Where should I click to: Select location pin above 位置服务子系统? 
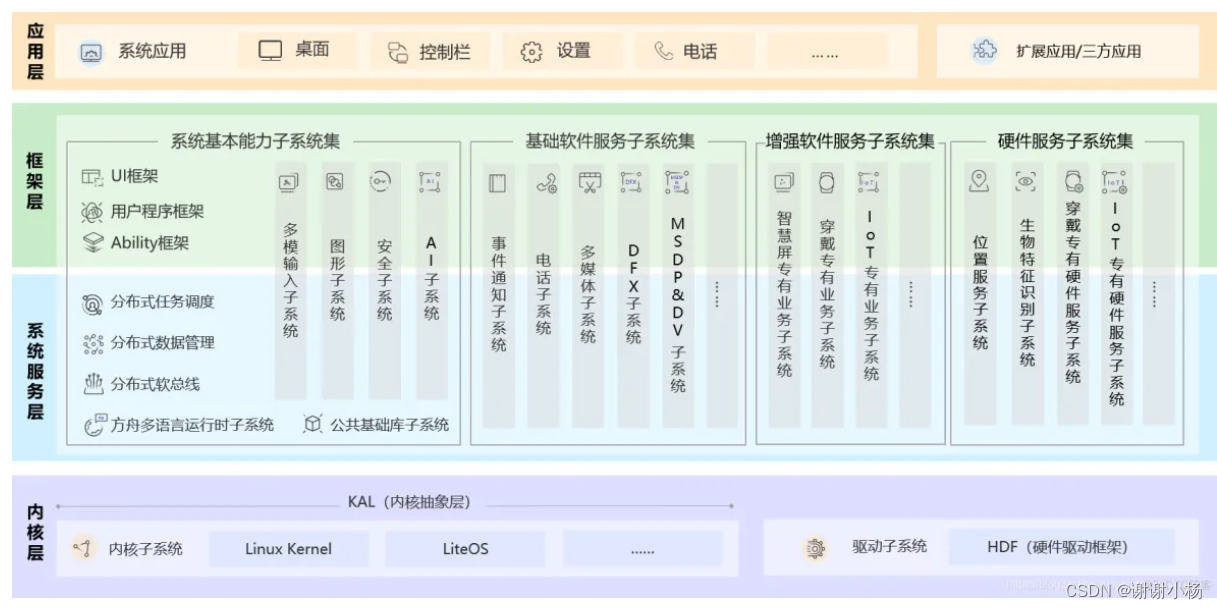point(978,181)
